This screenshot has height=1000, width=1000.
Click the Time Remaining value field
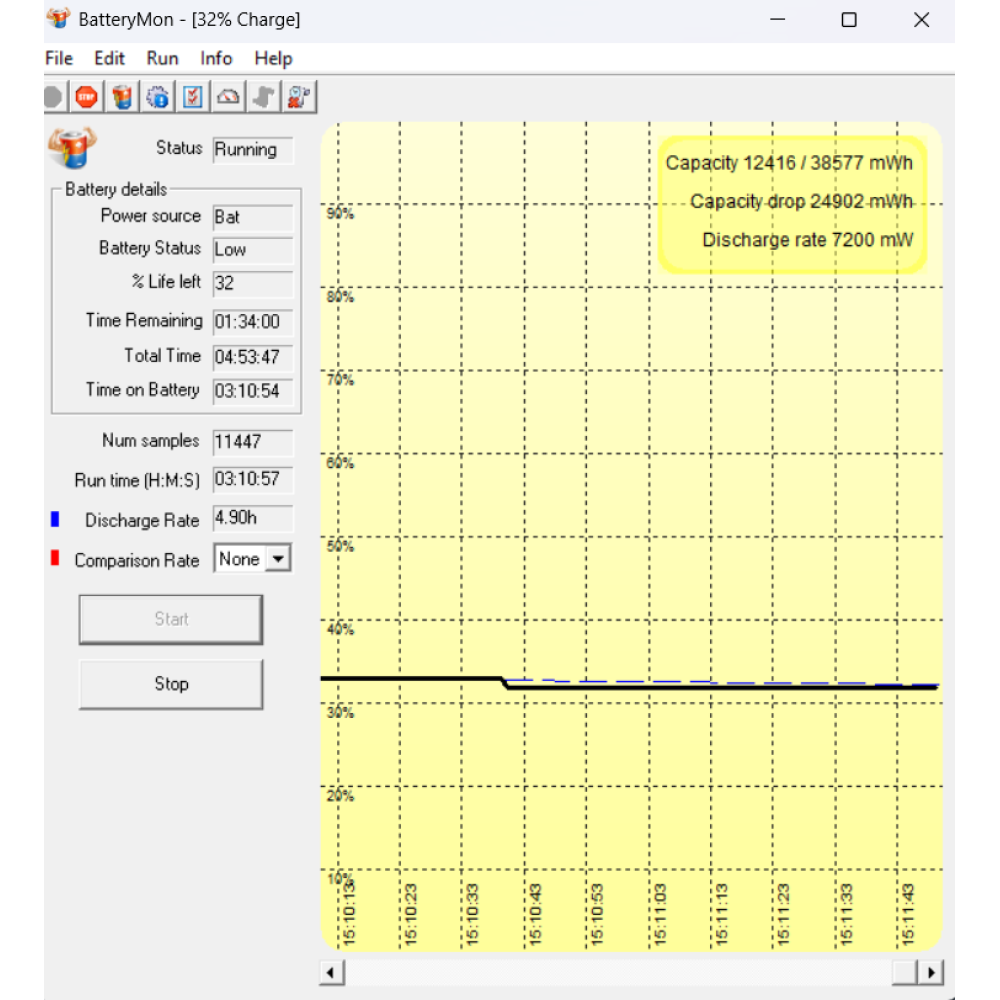(x=252, y=322)
